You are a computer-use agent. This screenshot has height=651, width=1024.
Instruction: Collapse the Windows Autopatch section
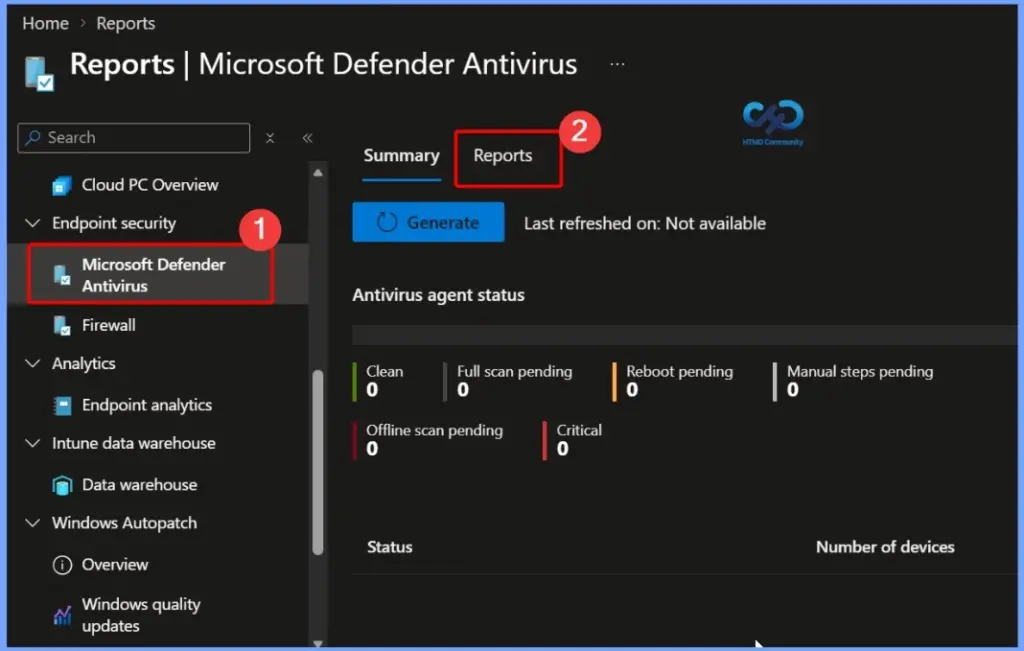point(32,523)
